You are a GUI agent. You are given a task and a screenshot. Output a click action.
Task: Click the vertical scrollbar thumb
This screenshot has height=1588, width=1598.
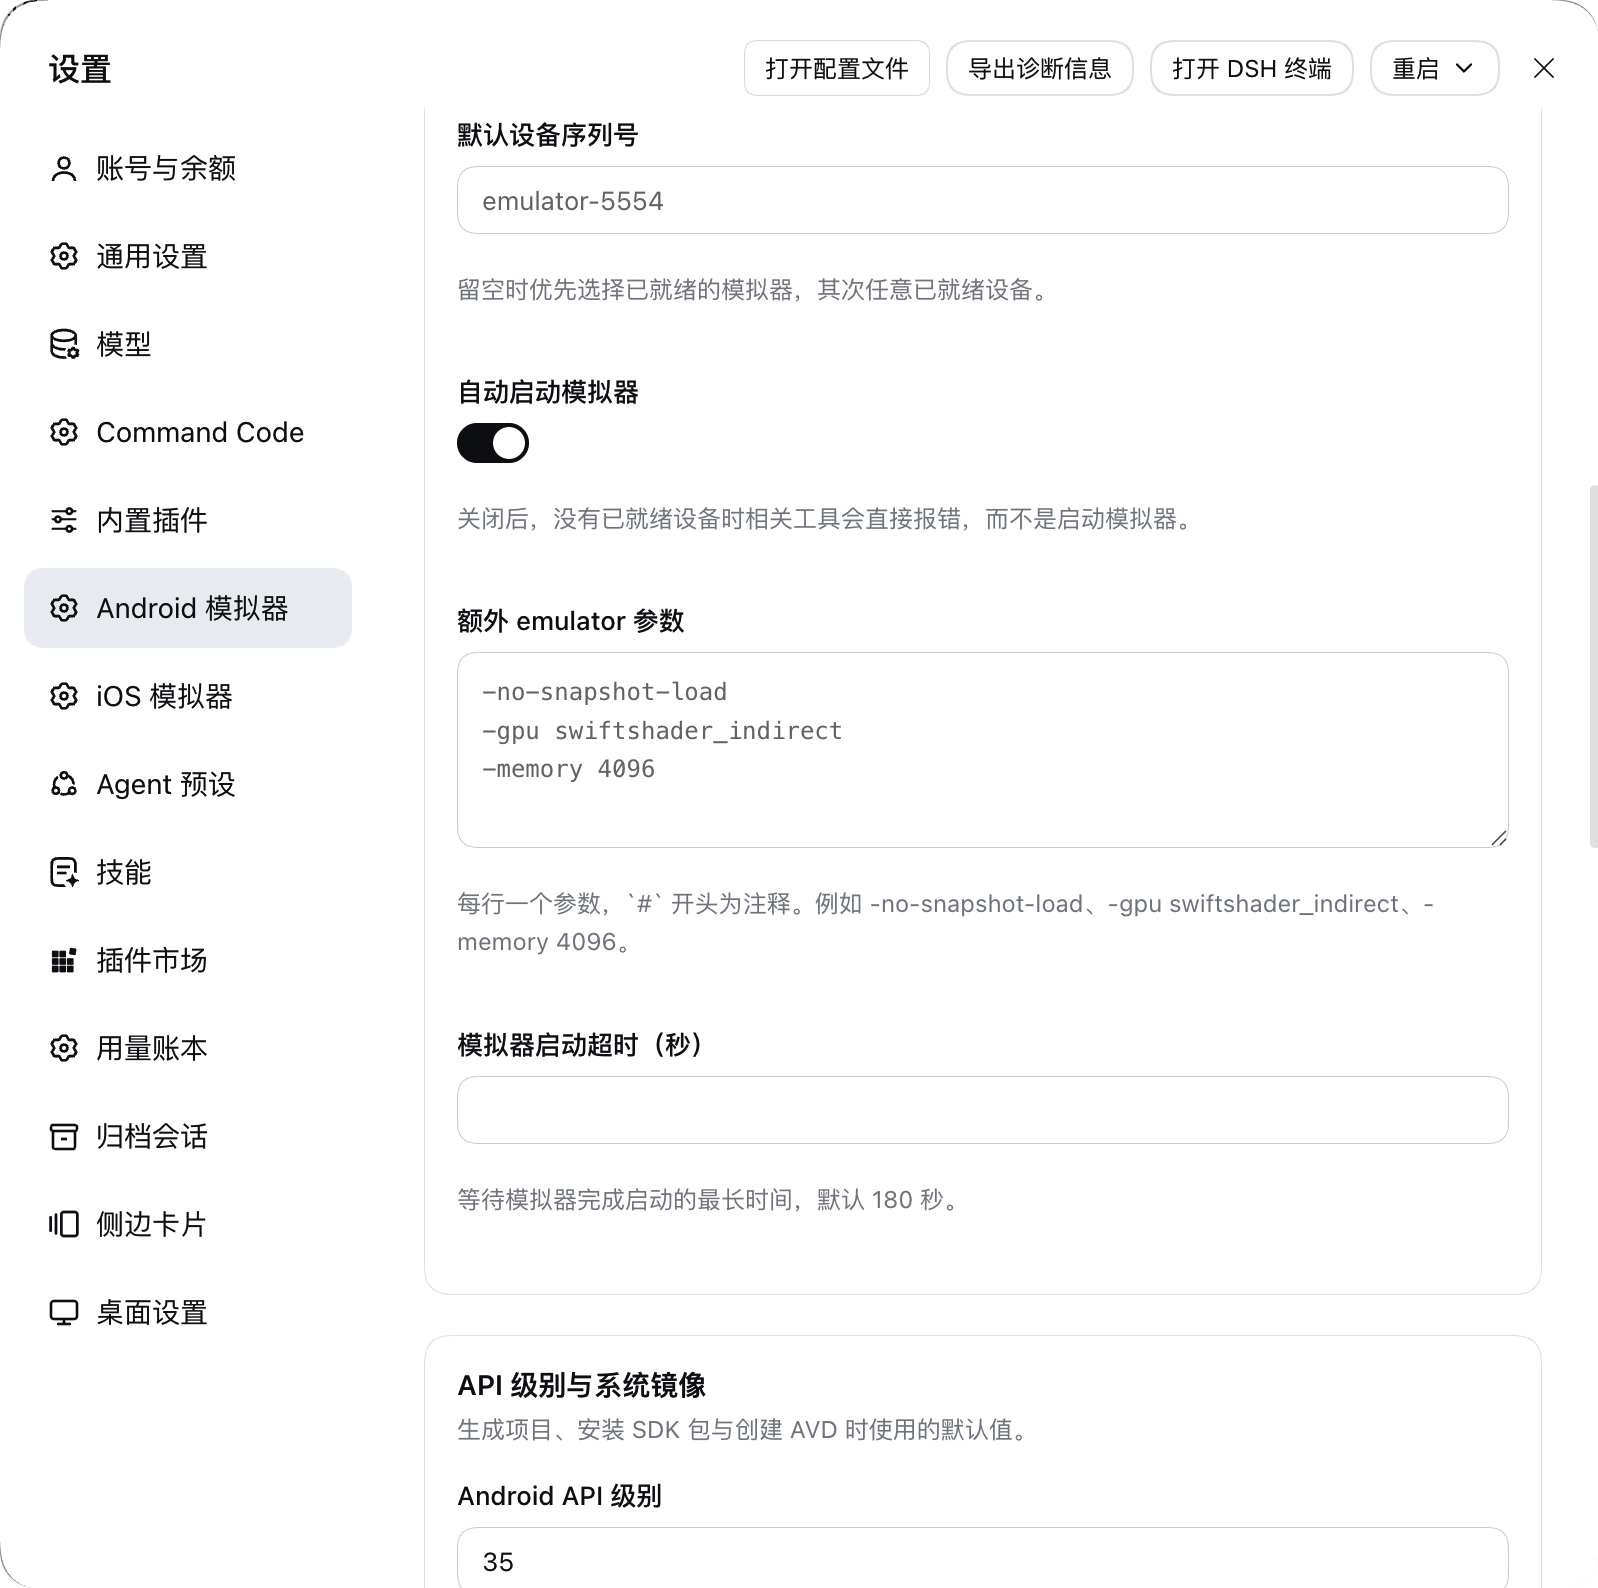1593,666
